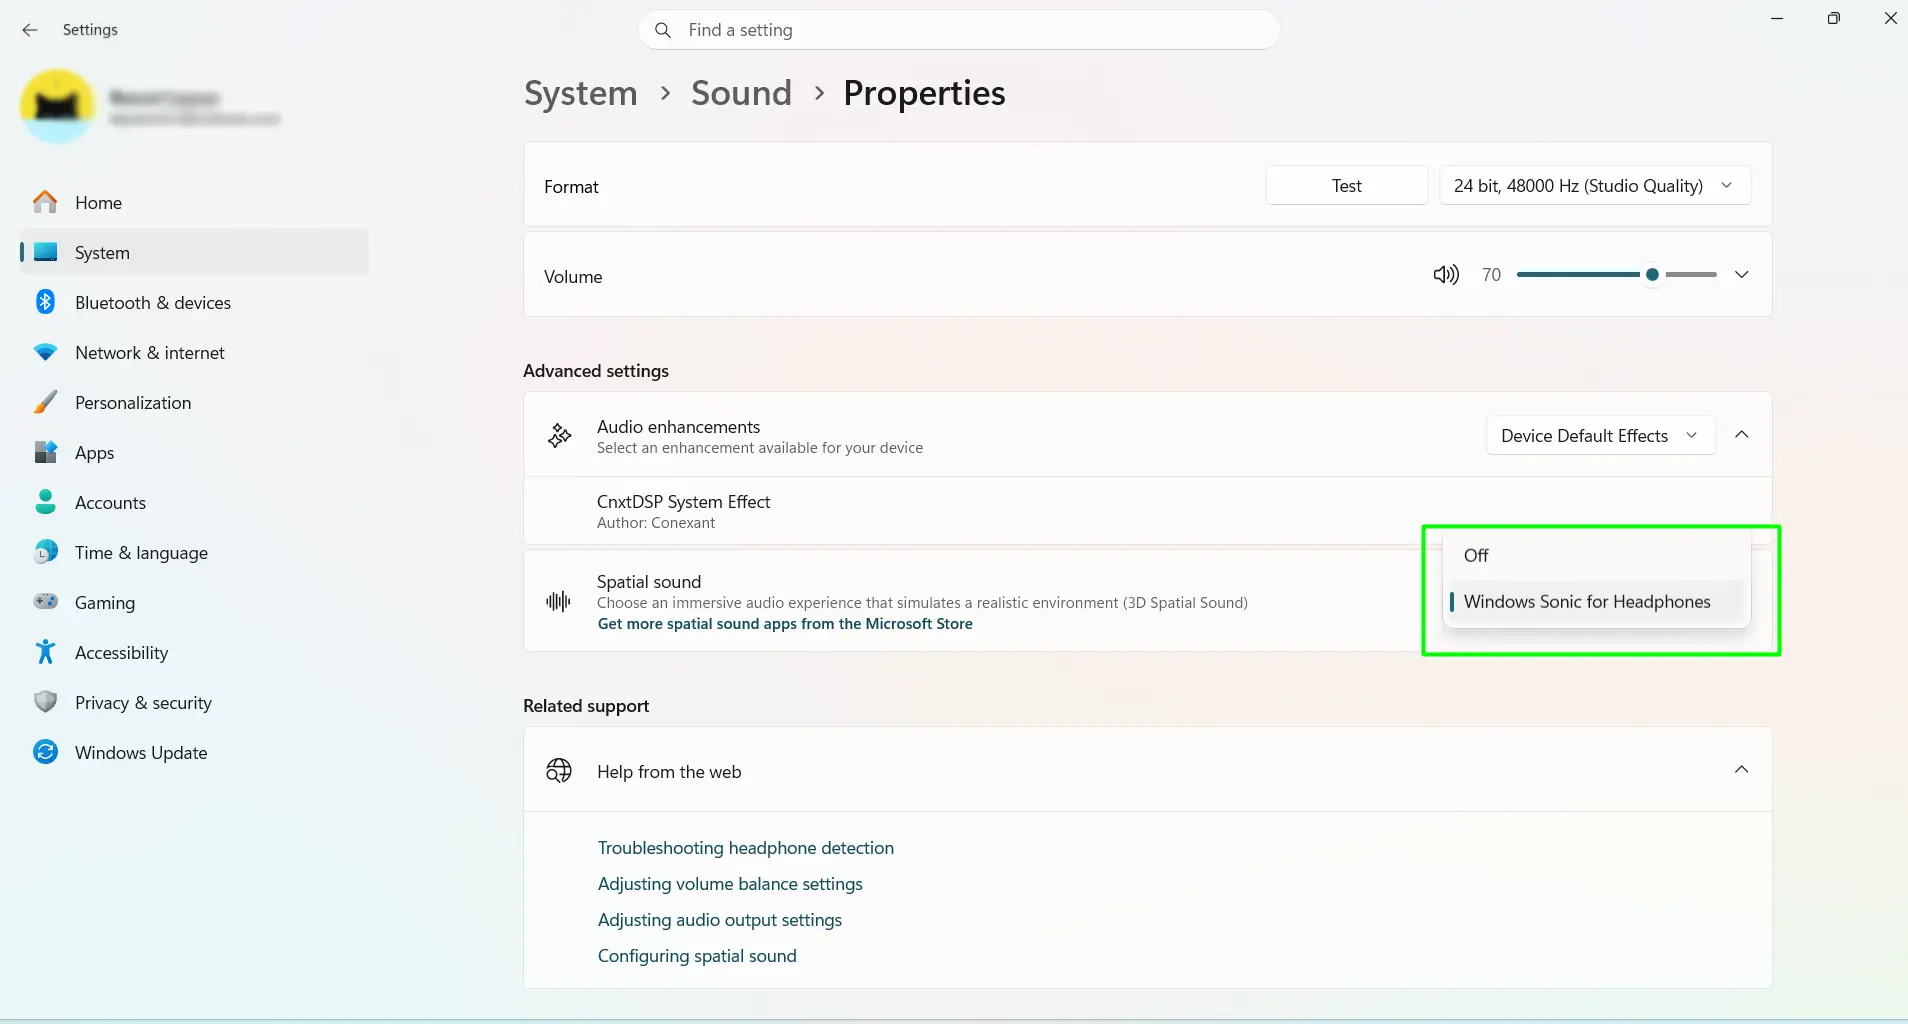Select Off in spatial sound list
The height and width of the screenshot is (1024, 1908).
[1596, 556]
